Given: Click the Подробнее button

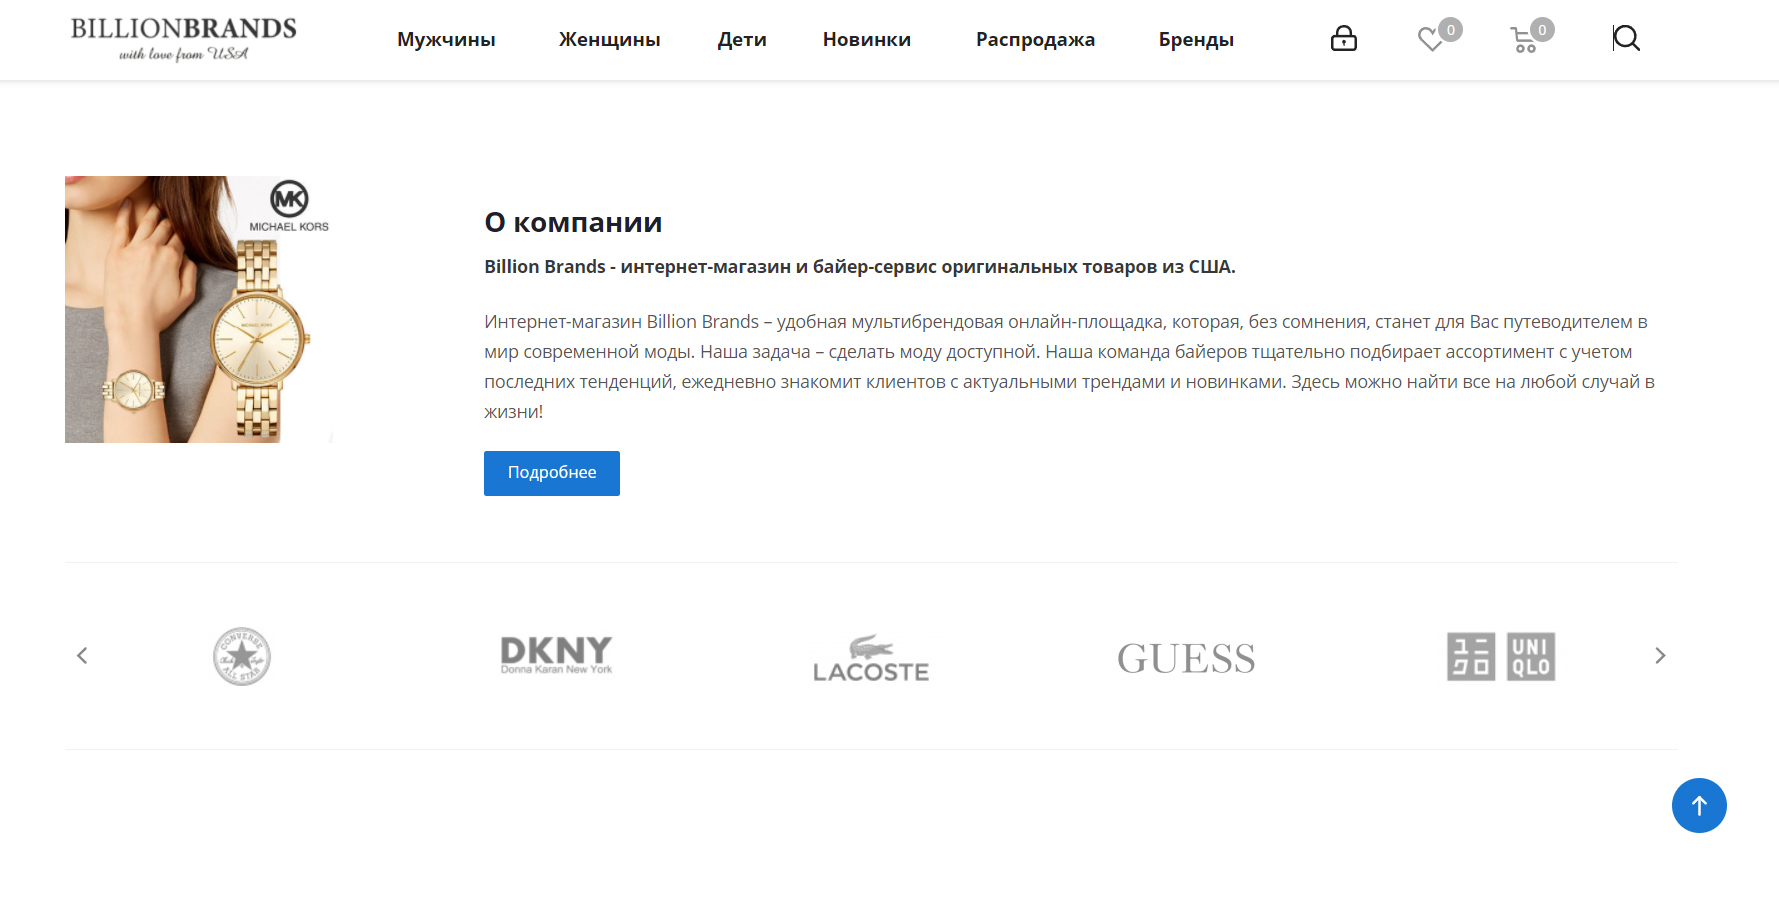Looking at the screenshot, I should (x=552, y=473).
